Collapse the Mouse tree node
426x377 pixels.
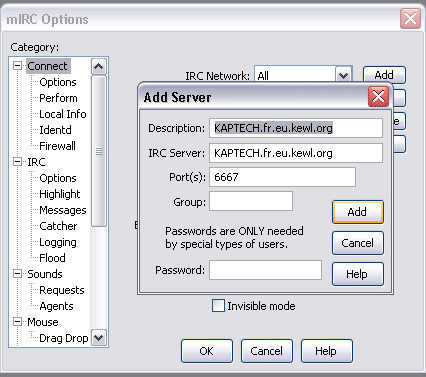point(17,322)
